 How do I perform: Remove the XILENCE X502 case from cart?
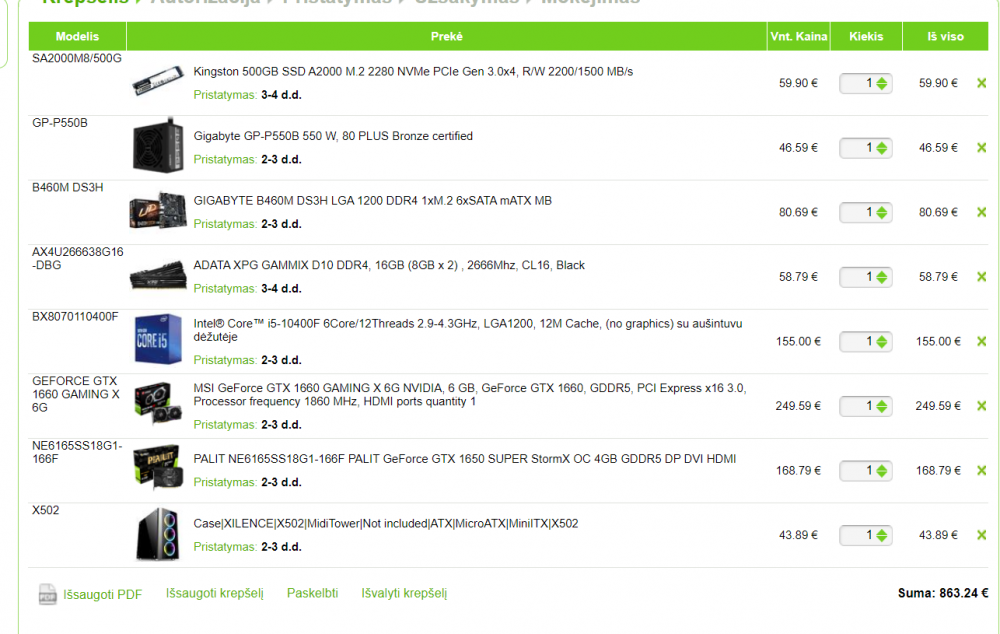click(982, 534)
